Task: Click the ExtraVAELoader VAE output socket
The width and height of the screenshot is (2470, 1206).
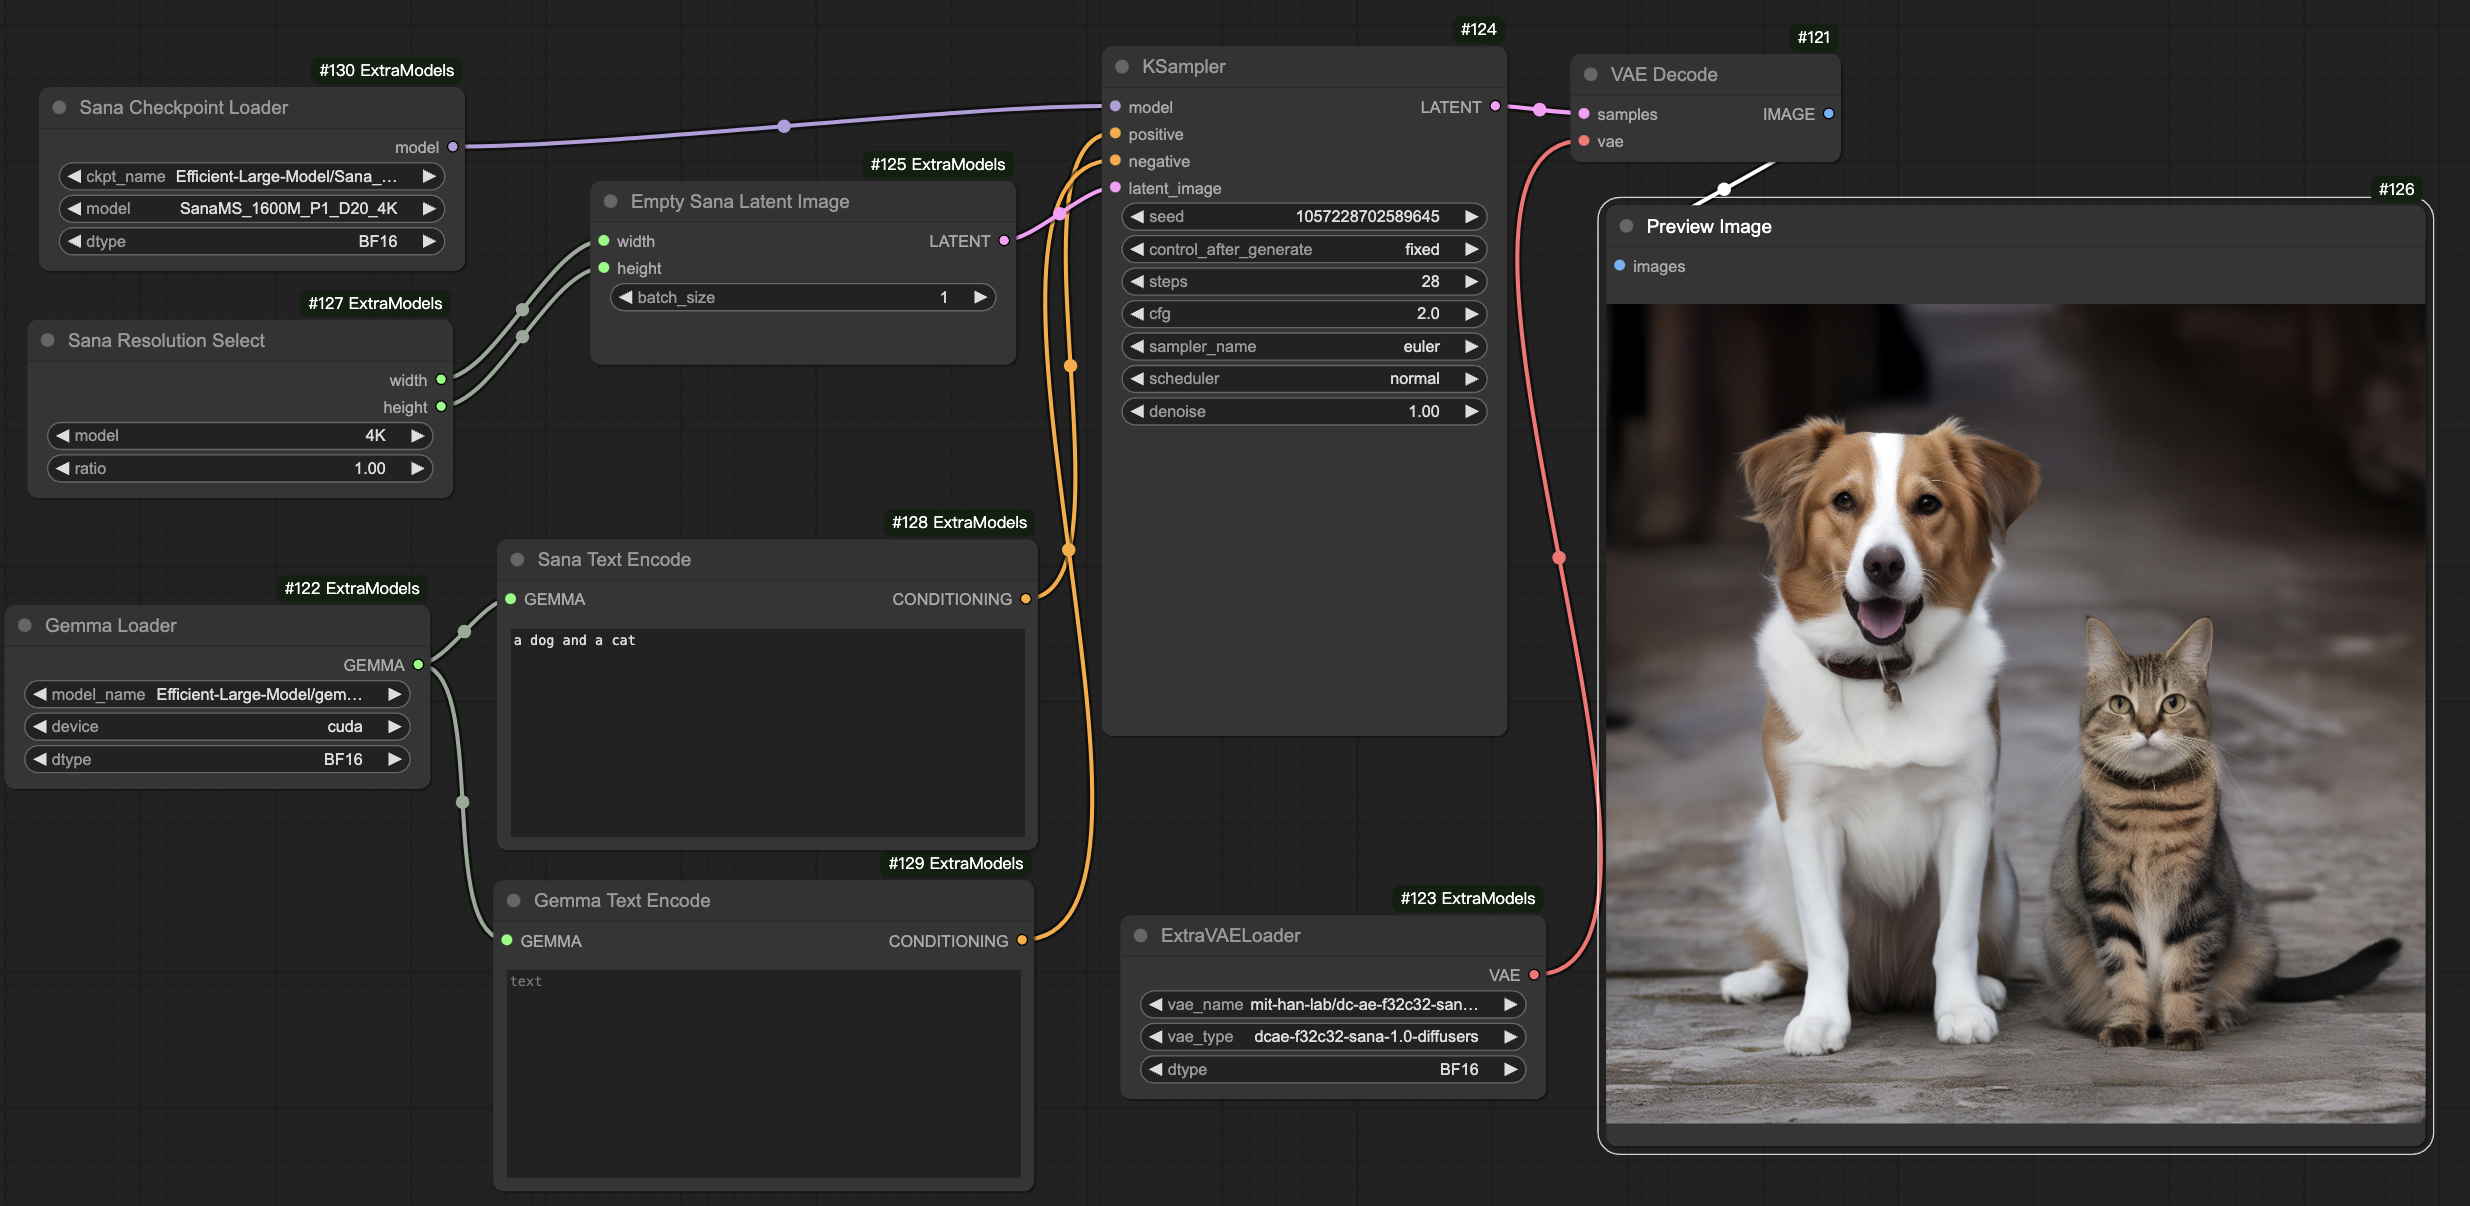Action: coord(1534,975)
